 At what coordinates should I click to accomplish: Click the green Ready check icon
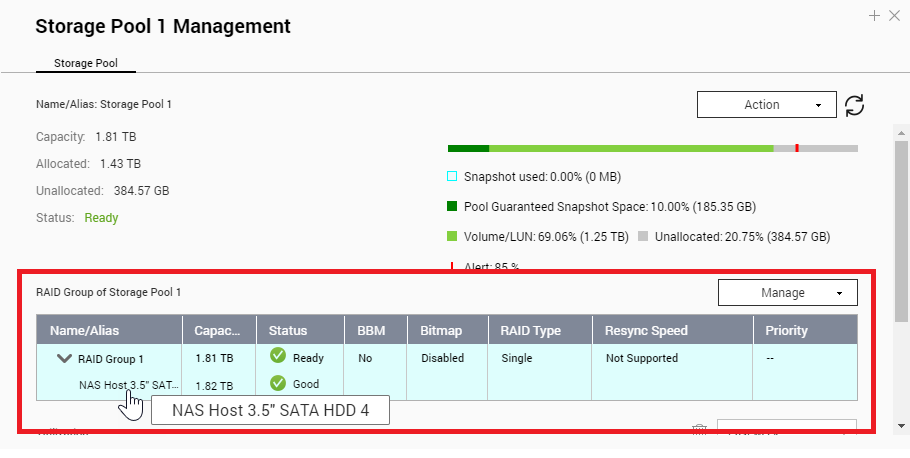coord(278,357)
